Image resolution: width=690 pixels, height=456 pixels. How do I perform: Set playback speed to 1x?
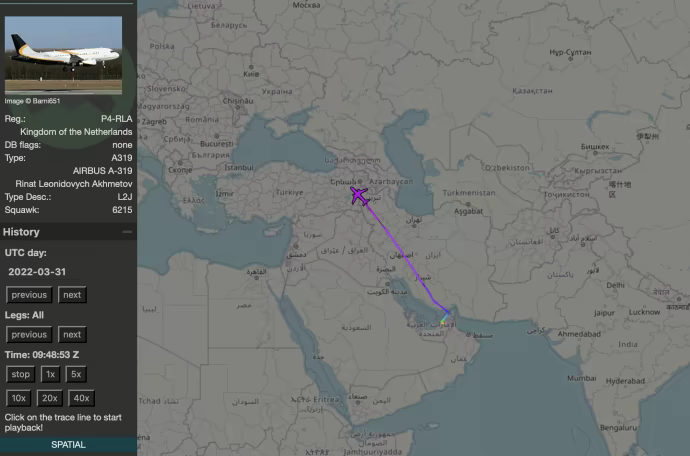pos(49,374)
